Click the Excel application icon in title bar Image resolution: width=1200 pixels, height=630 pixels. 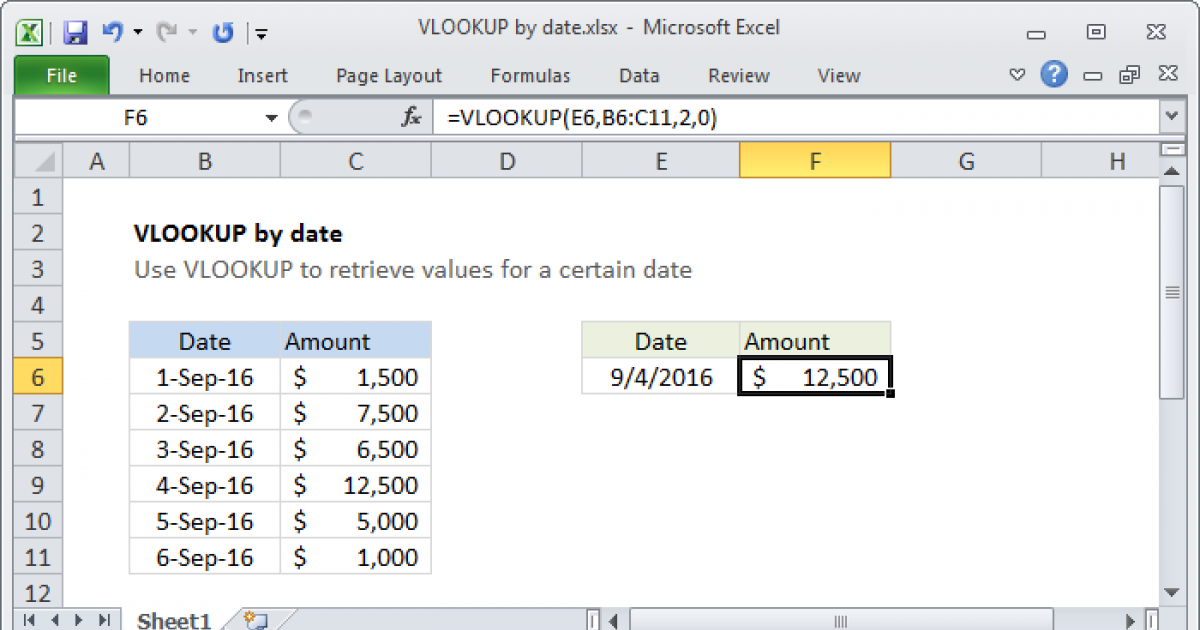30,32
